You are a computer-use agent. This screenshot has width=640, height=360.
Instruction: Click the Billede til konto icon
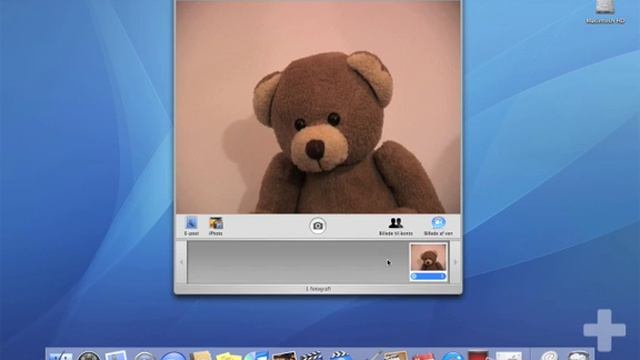click(396, 227)
